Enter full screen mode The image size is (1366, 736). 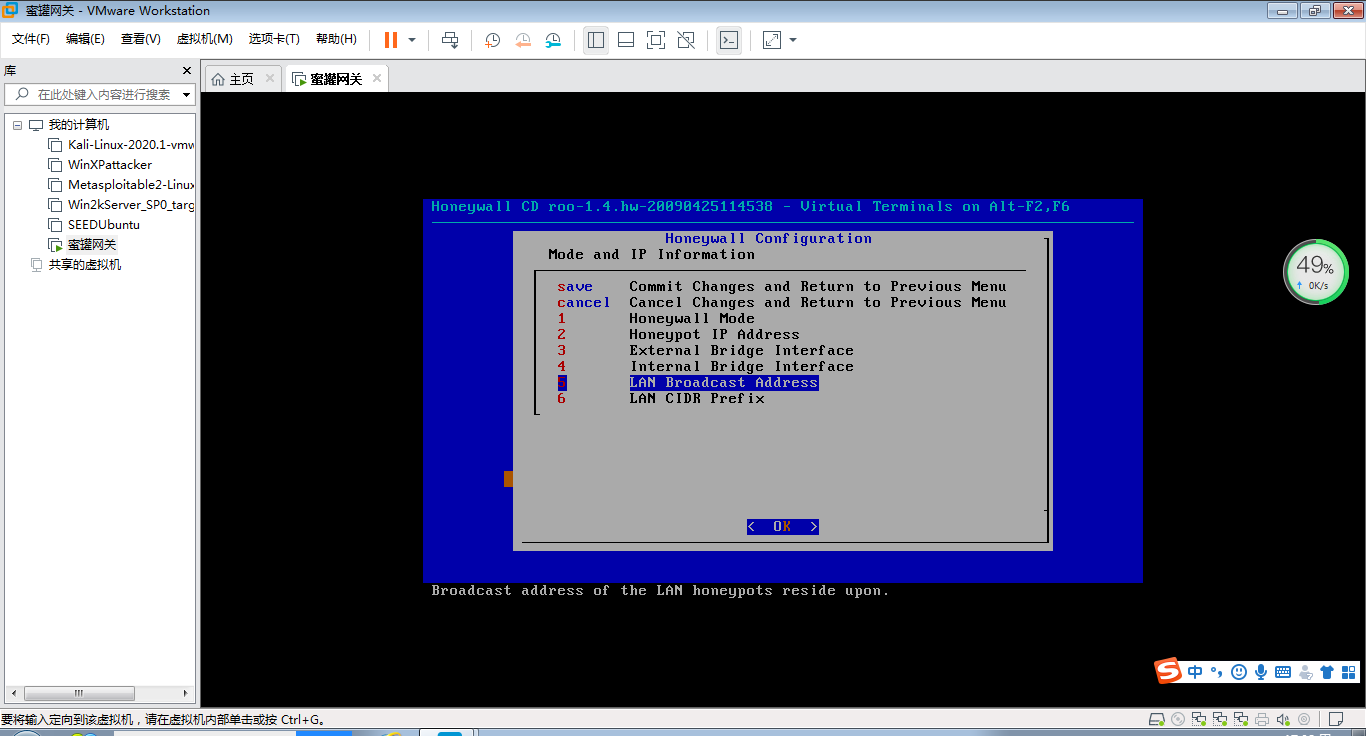(656, 40)
